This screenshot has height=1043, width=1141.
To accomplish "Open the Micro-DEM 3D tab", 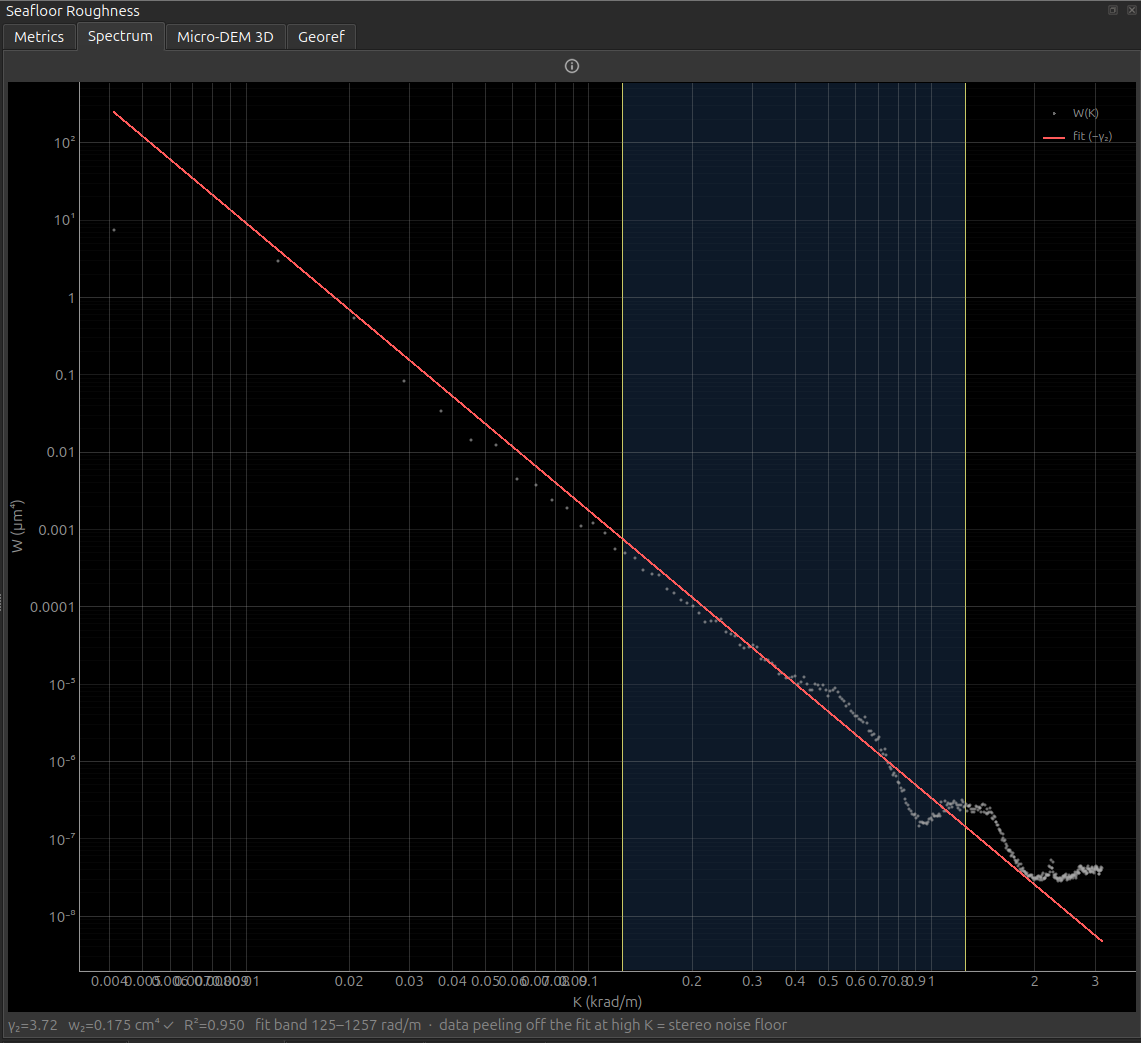I will (x=225, y=36).
